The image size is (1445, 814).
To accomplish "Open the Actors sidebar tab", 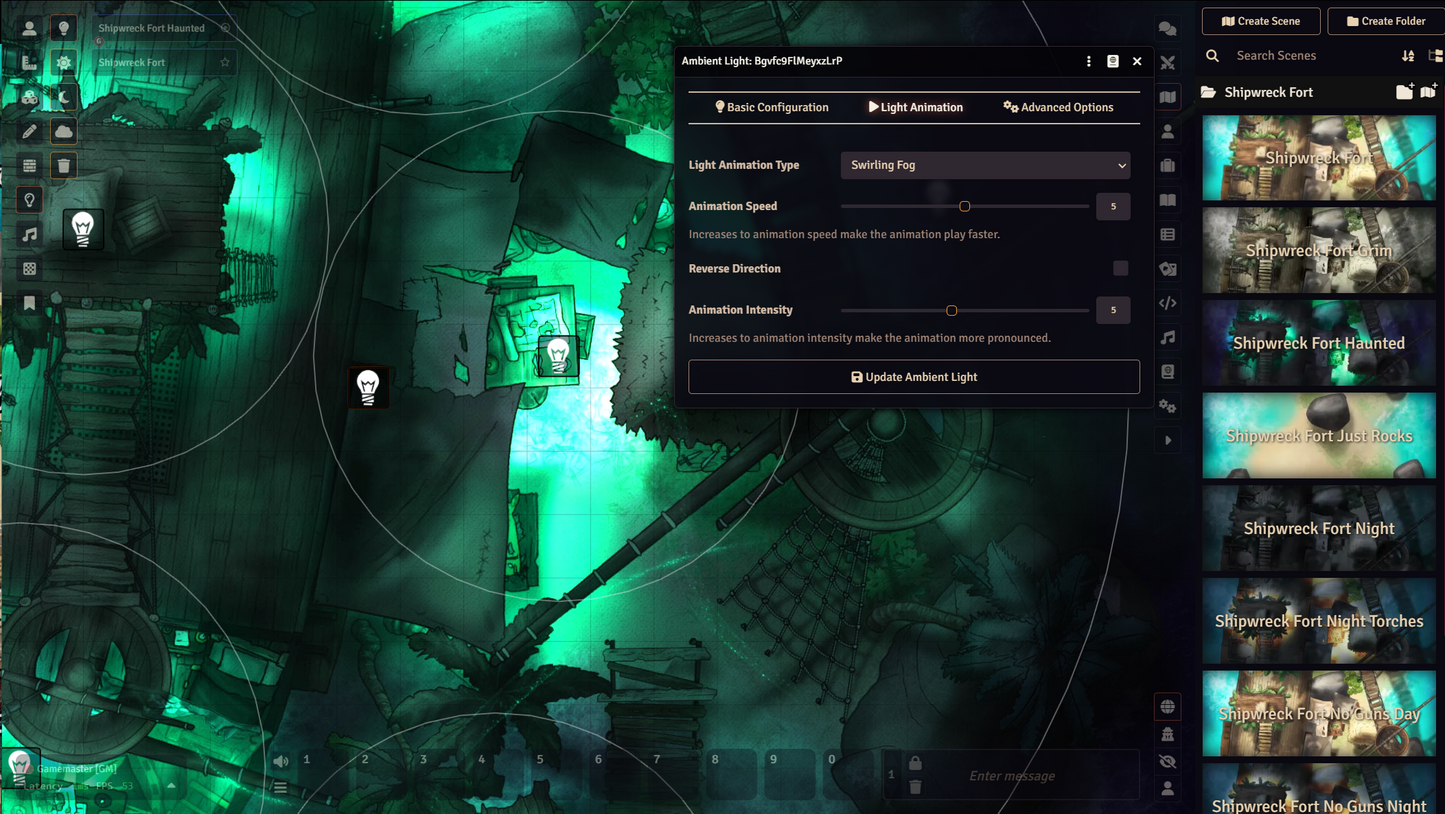I will 1167,131.
